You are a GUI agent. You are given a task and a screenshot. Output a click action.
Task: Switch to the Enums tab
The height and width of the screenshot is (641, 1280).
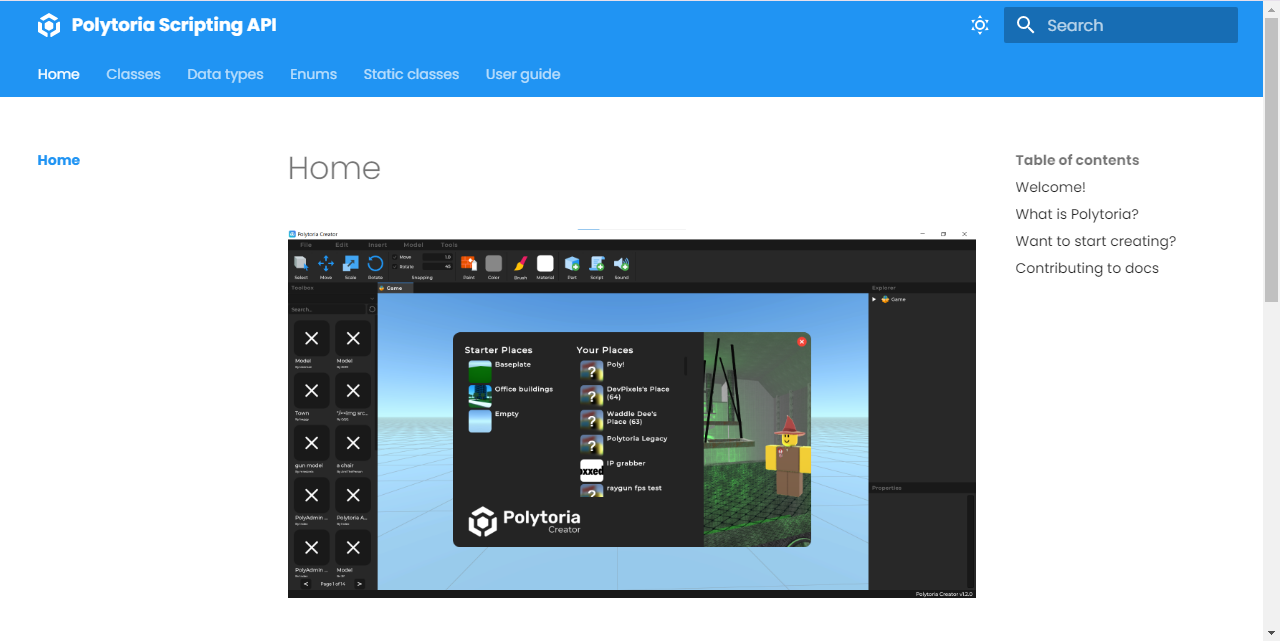coord(313,74)
